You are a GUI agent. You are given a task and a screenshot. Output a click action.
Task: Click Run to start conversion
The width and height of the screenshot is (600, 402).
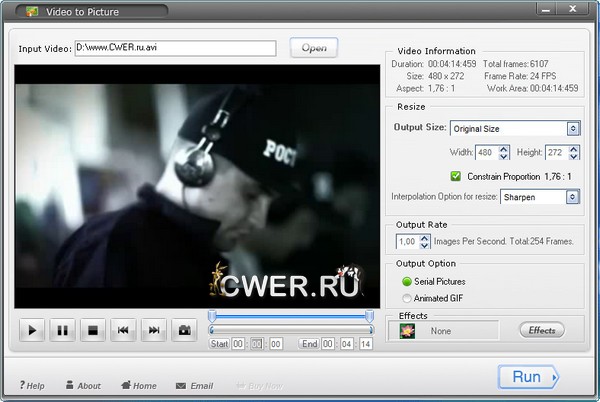pyautogui.click(x=528, y=377)
